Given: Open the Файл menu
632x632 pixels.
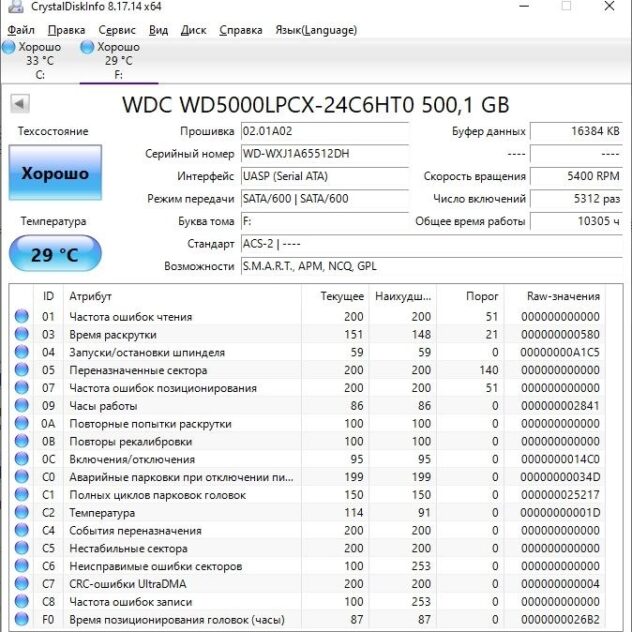Looking at the screenshot, I should 20,30.
